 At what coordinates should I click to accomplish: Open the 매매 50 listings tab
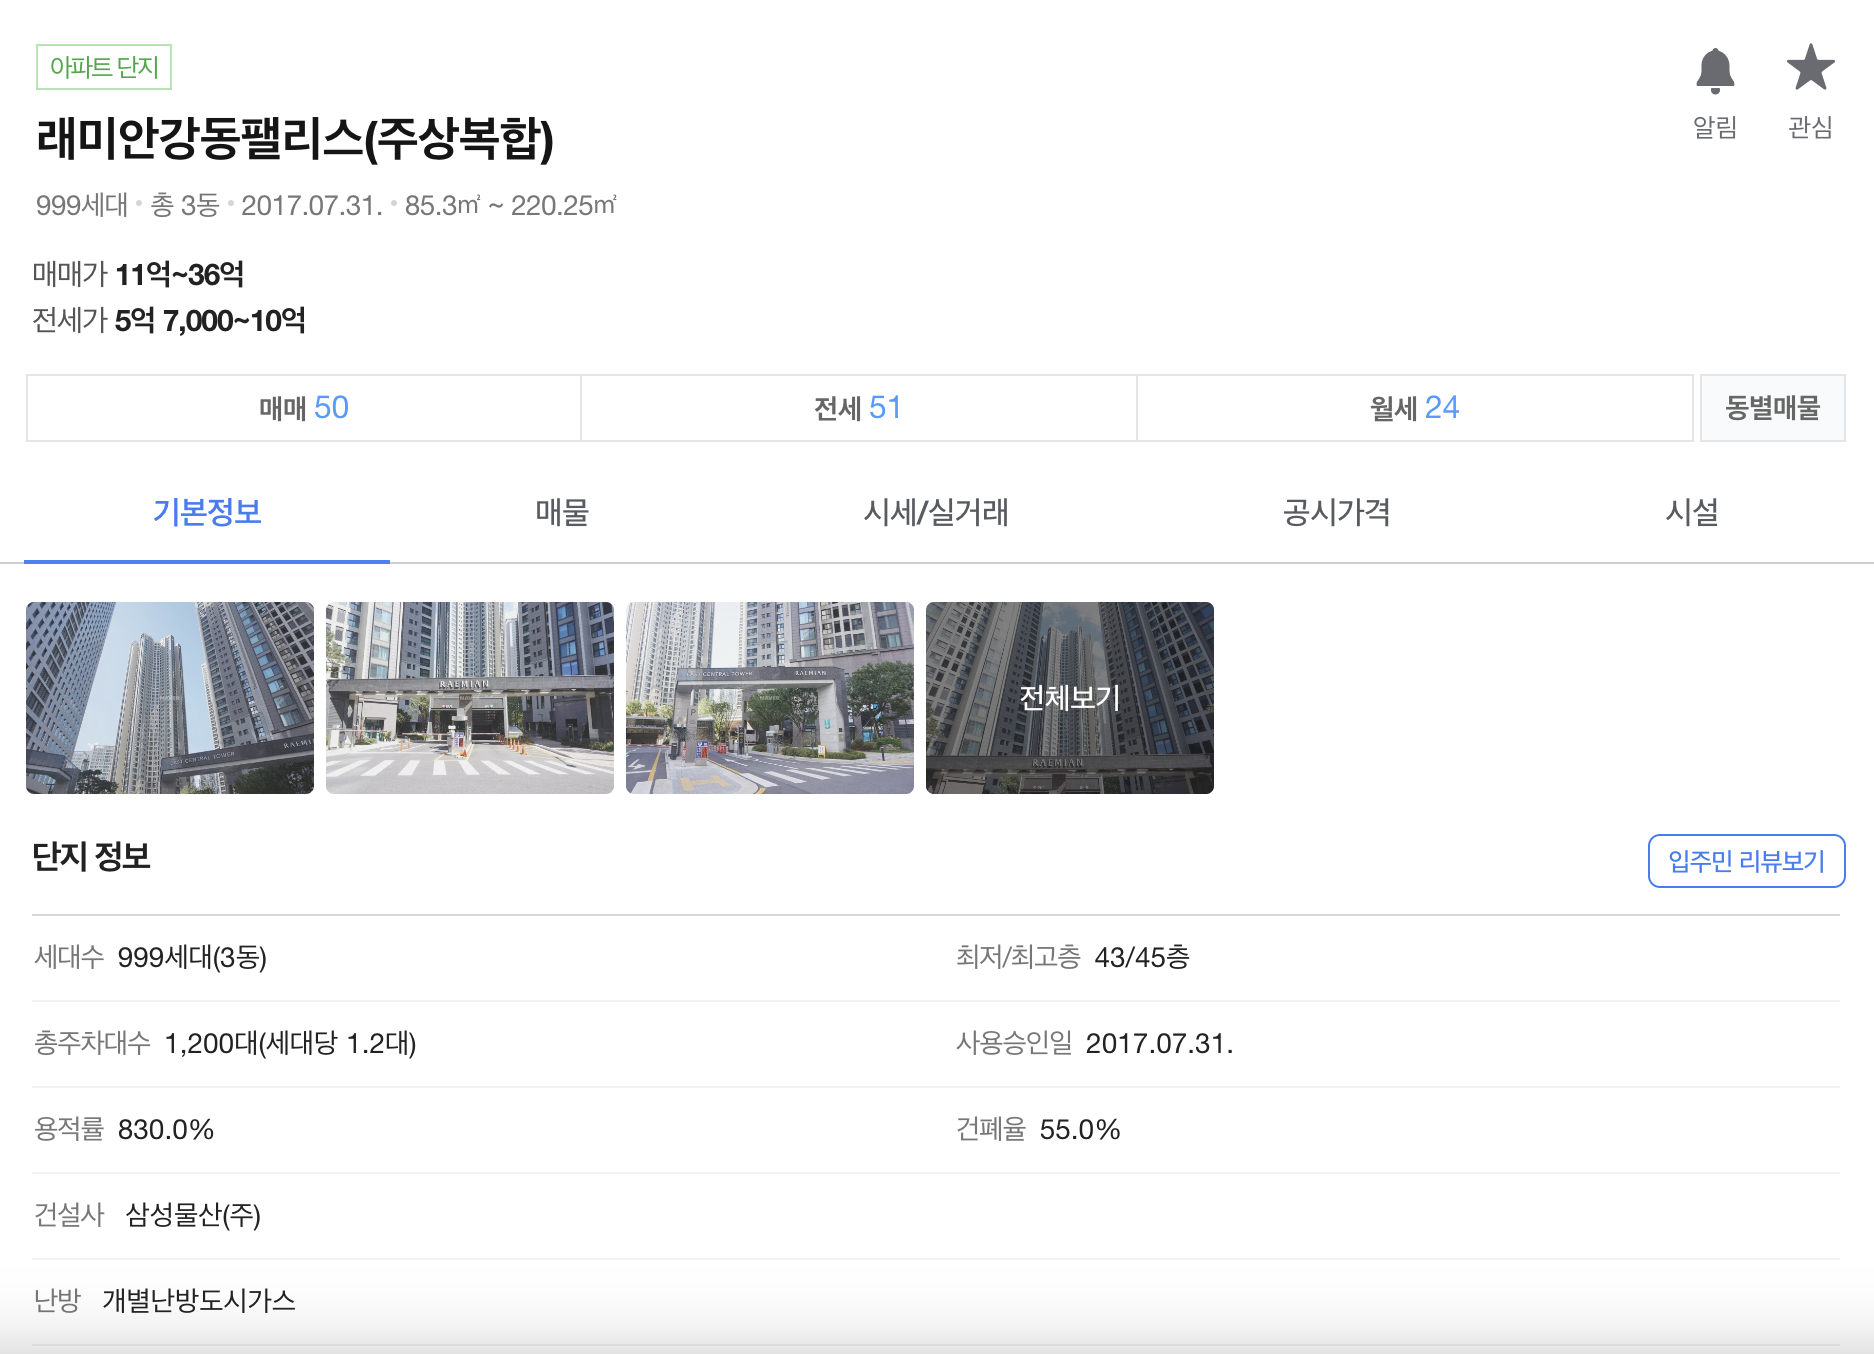point(304,408)
